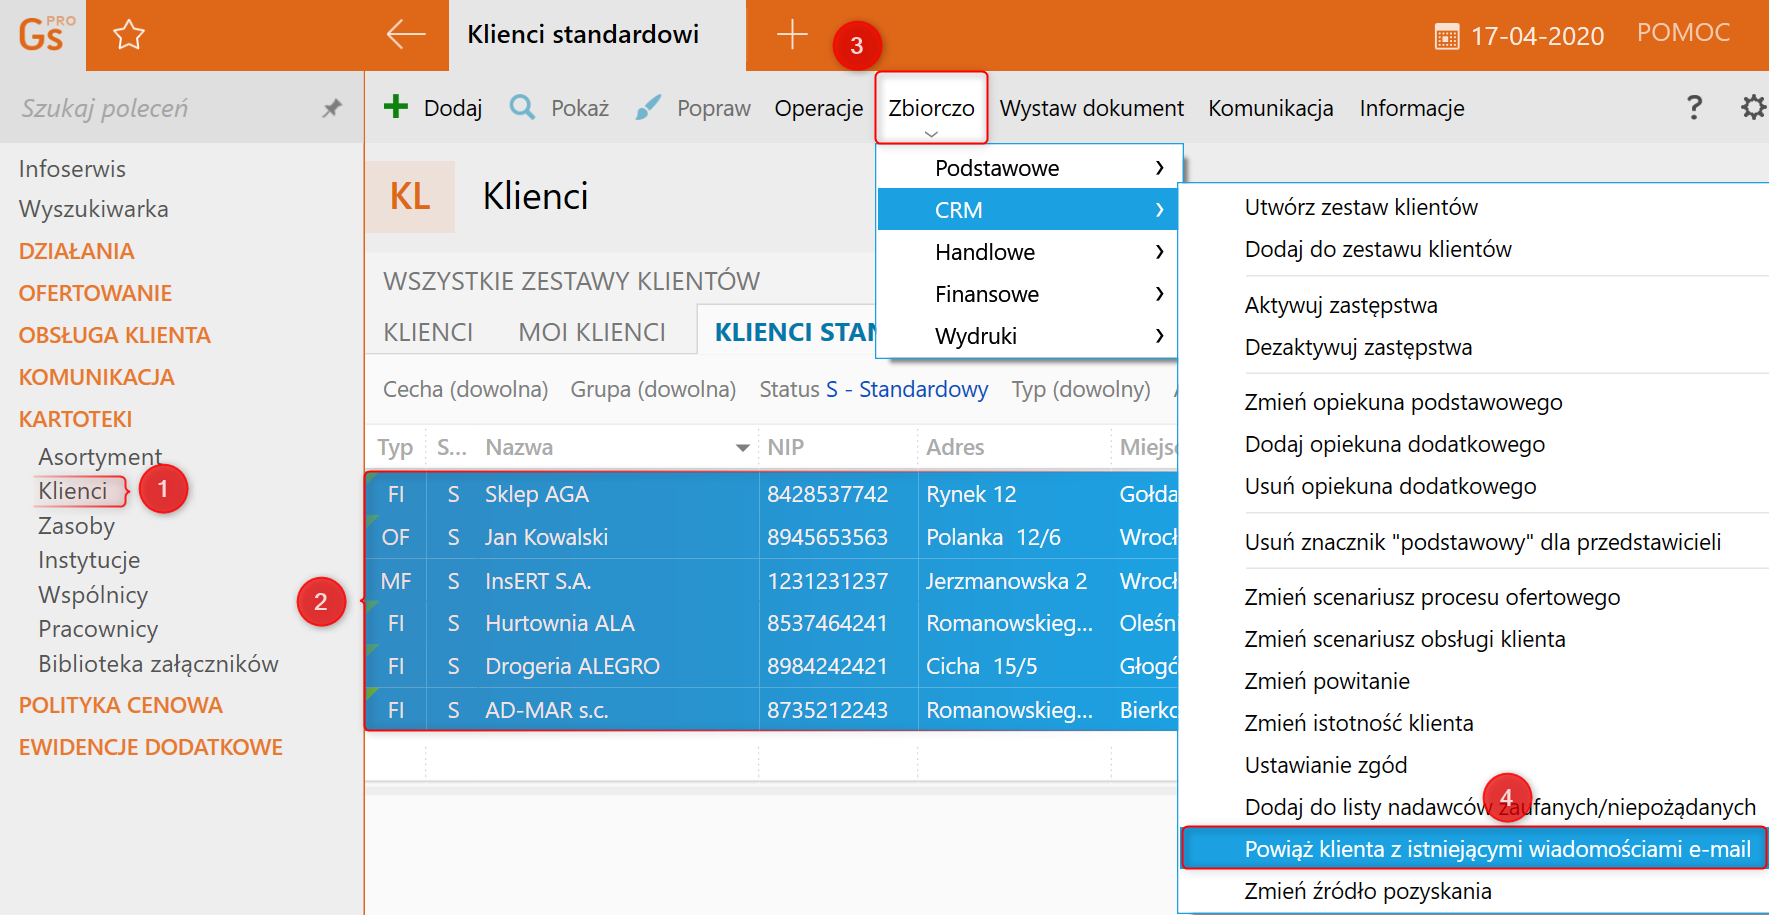This screenshot has height=915, width=1769.
Task: Open the Zbiorczo menu
Action: point(931,108)
